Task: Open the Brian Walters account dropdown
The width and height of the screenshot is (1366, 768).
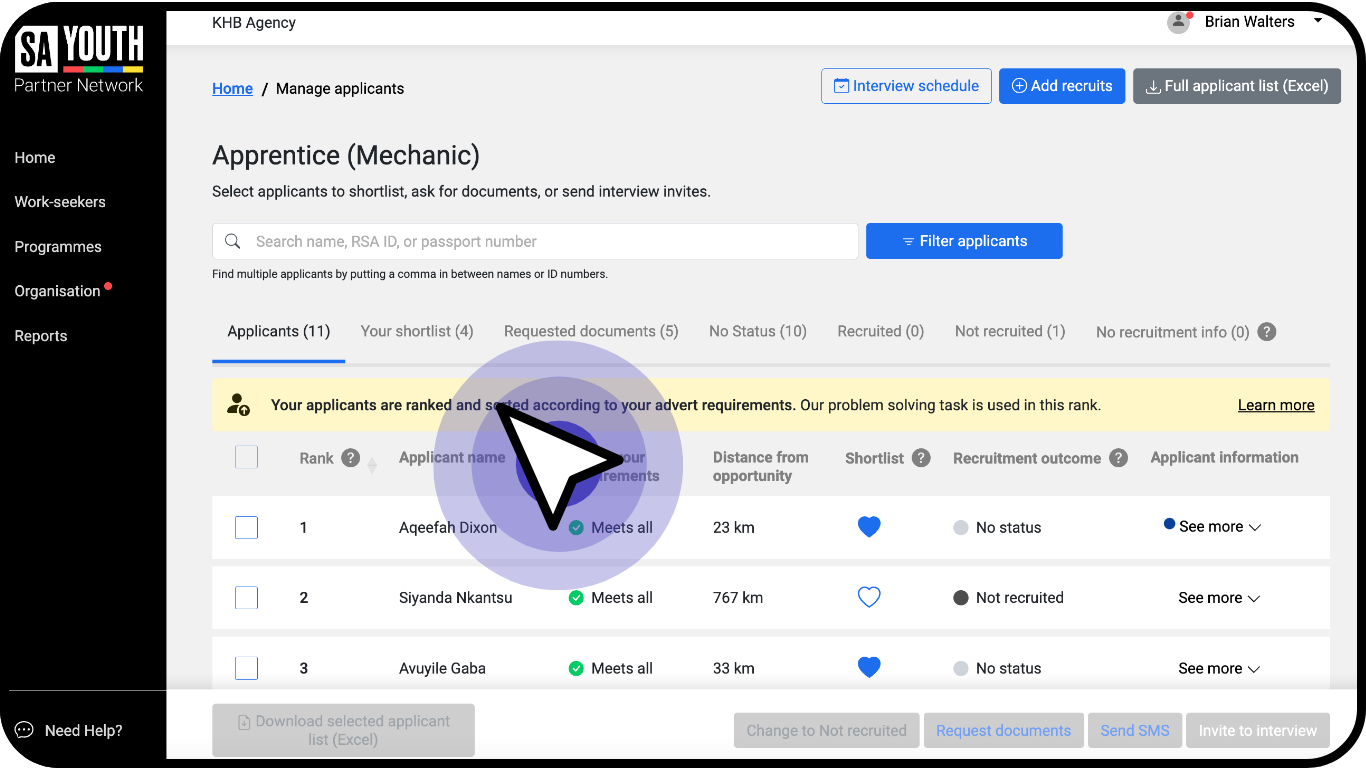Action: point(1317,21)
